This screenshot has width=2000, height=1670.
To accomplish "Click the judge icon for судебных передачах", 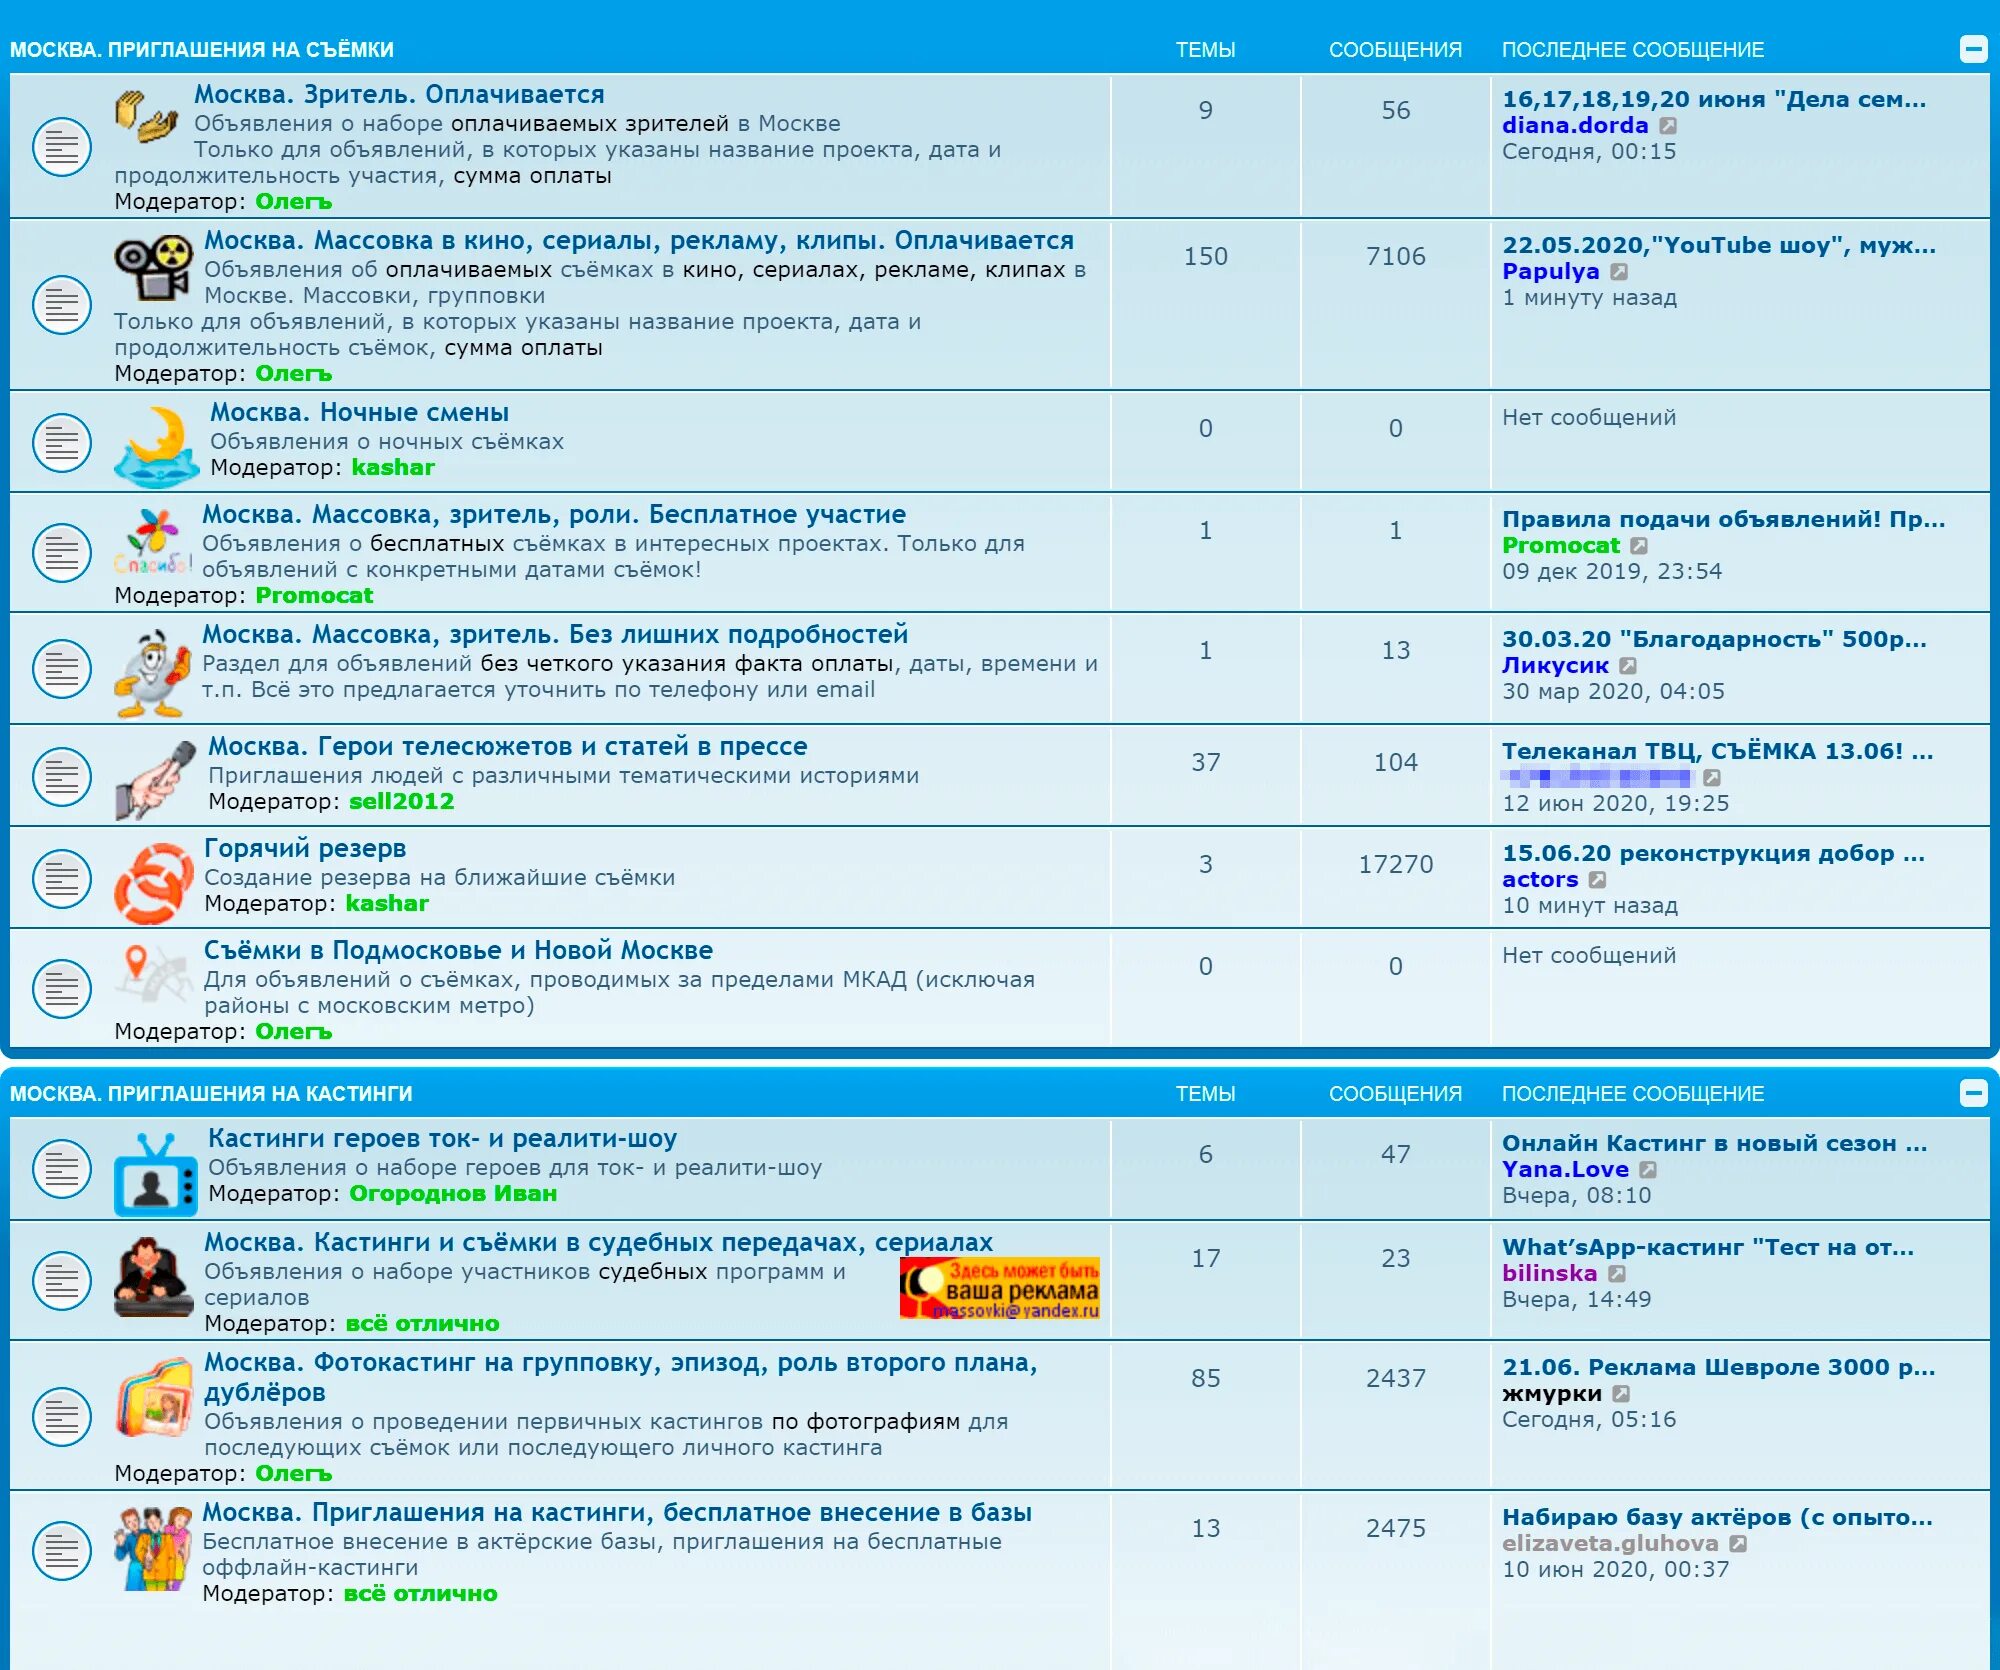I will [152, 1278].
